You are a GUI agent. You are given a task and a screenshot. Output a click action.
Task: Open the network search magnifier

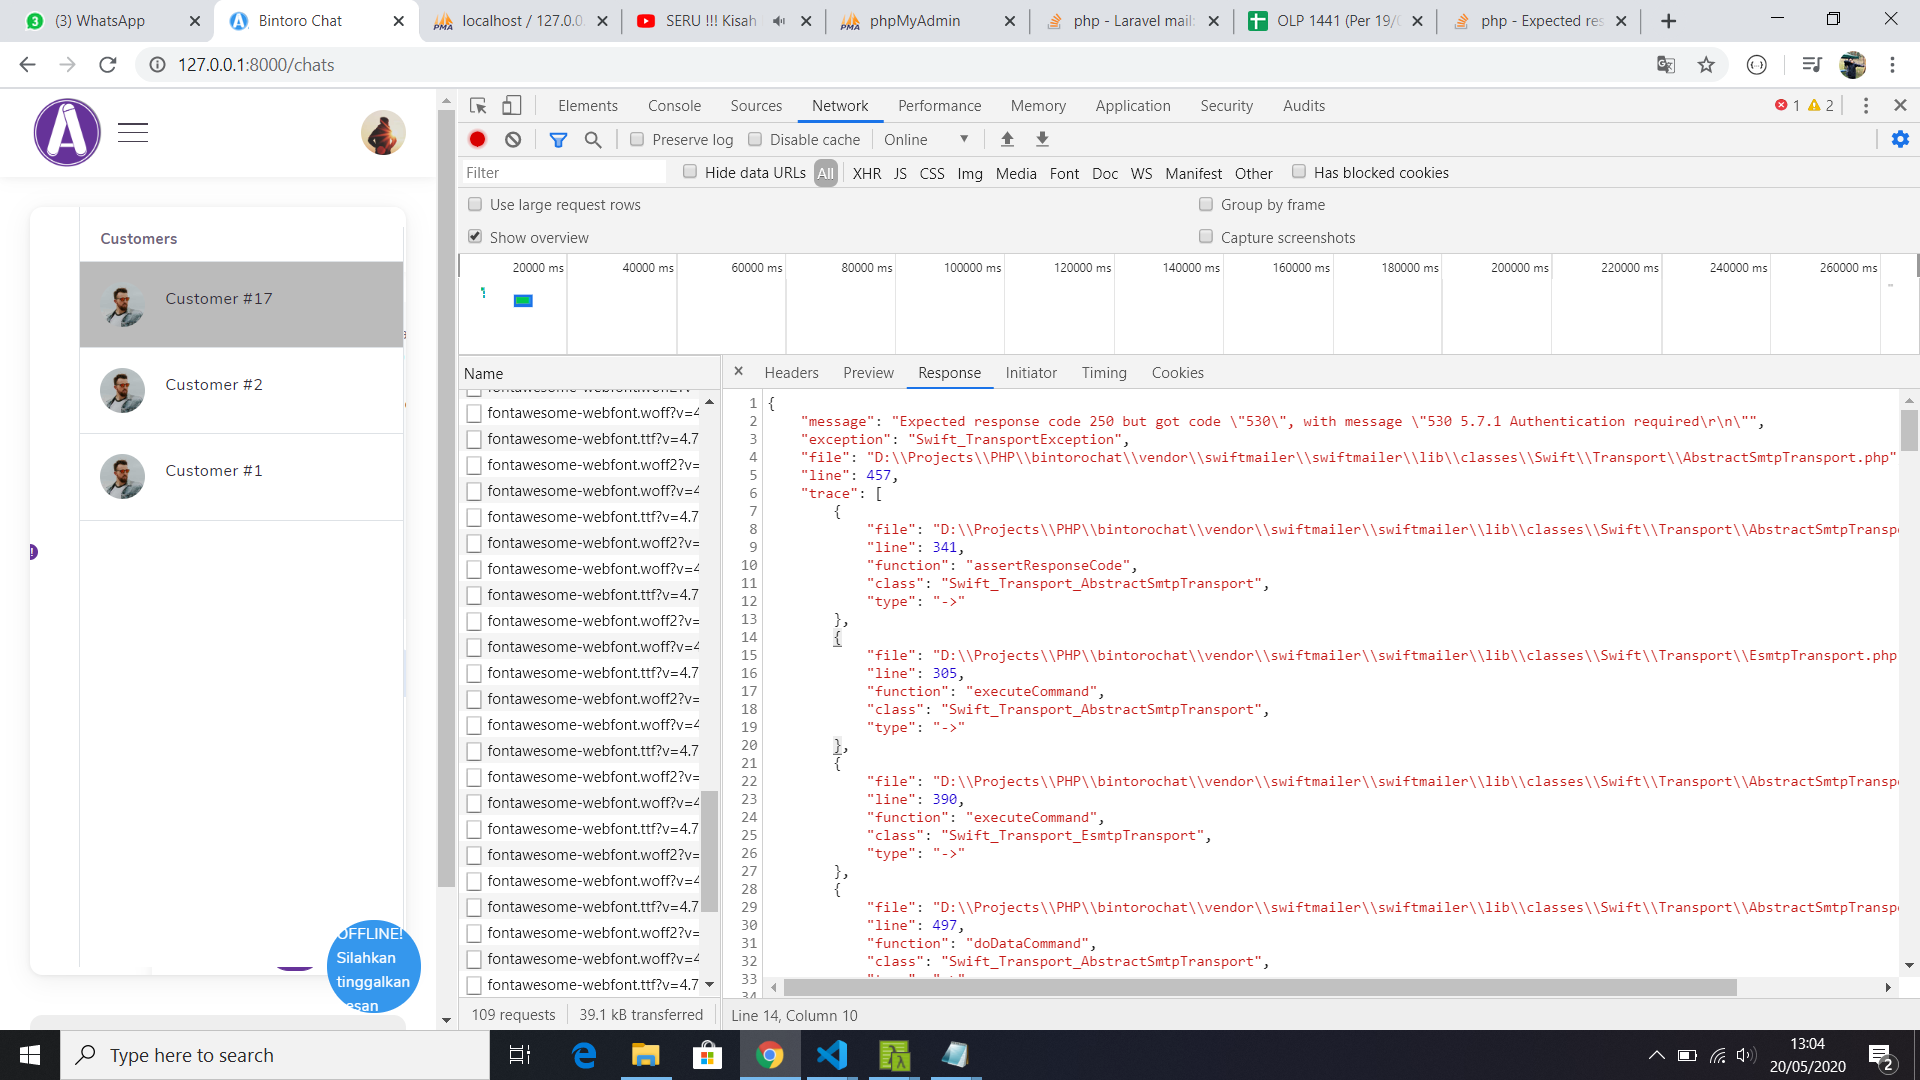click(x=593, y=140)
